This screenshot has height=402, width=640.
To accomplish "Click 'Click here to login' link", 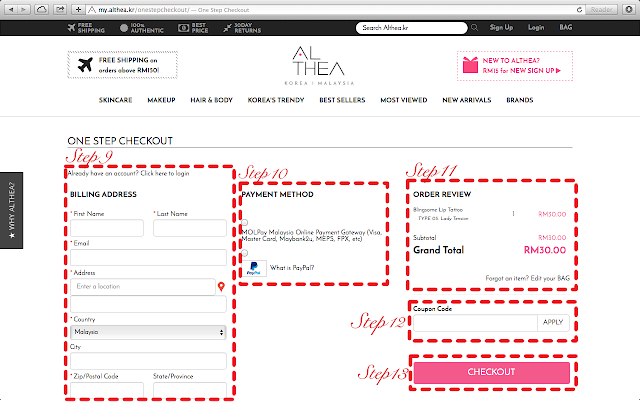I will click(x=164, y=173).
